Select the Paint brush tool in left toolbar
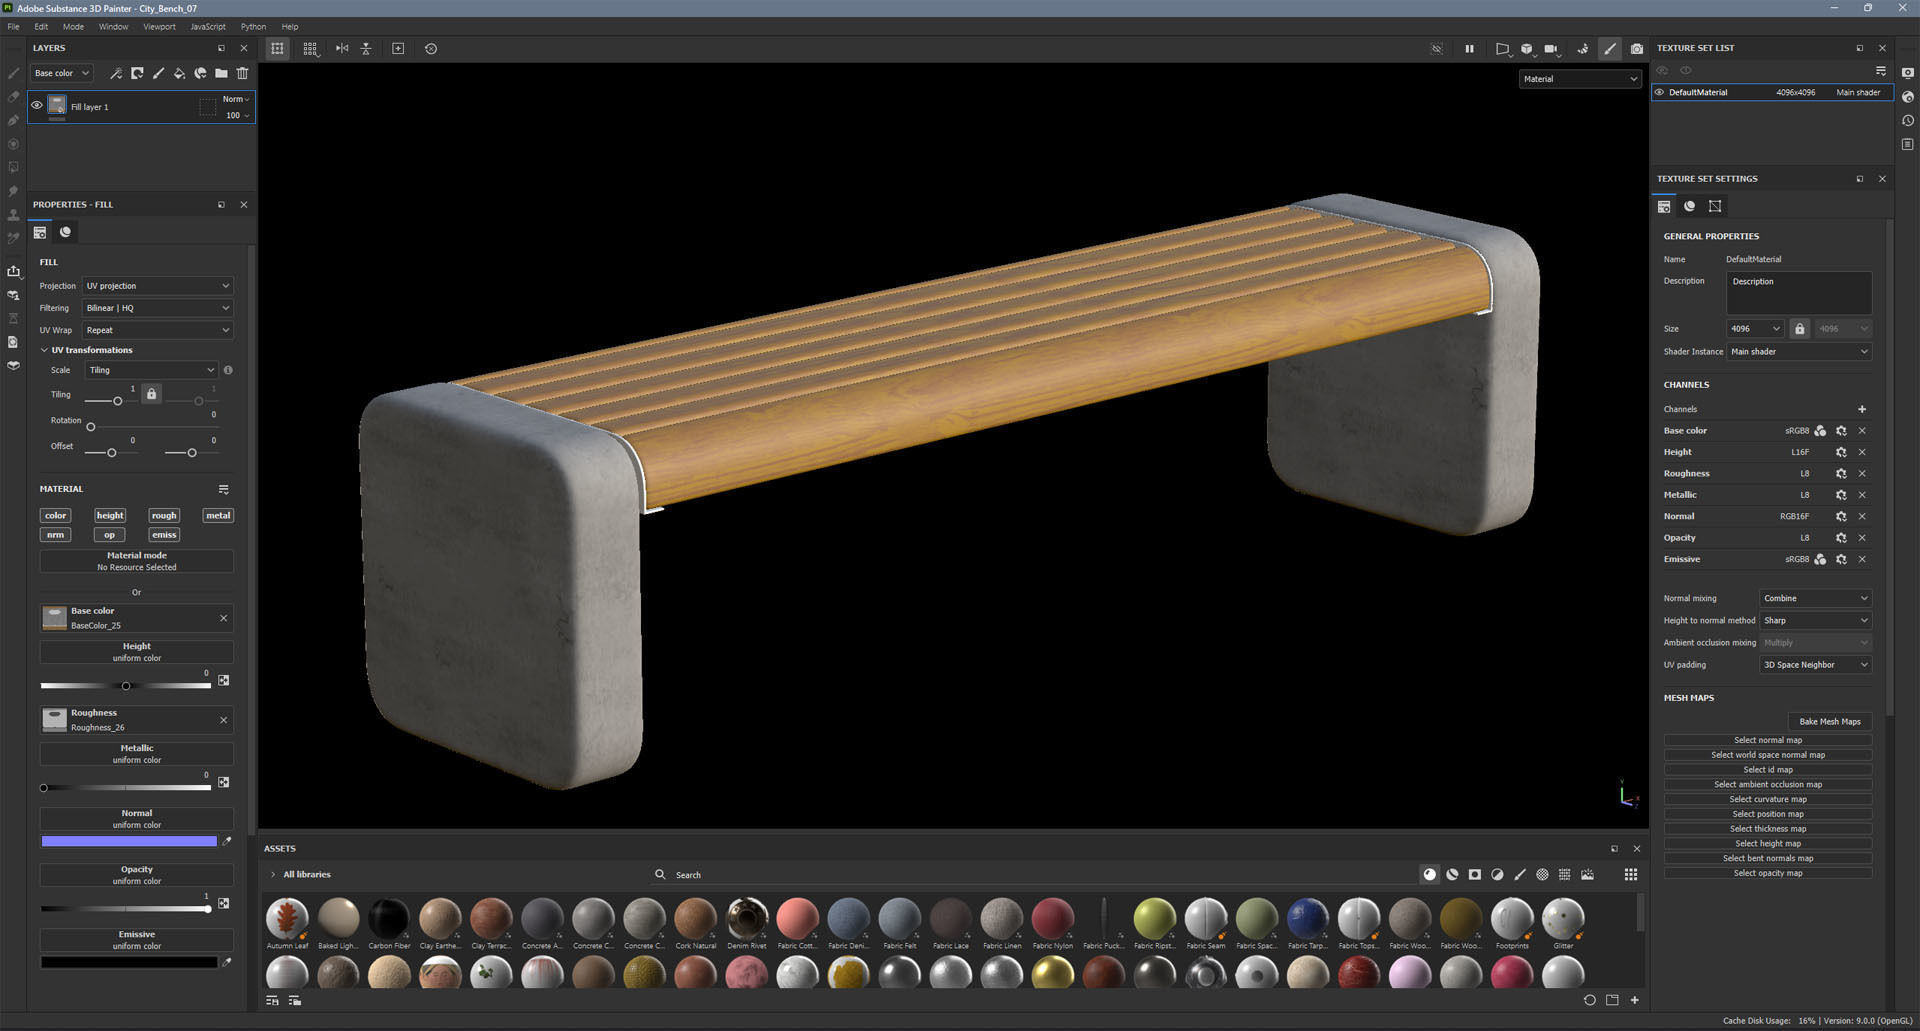 13,73
